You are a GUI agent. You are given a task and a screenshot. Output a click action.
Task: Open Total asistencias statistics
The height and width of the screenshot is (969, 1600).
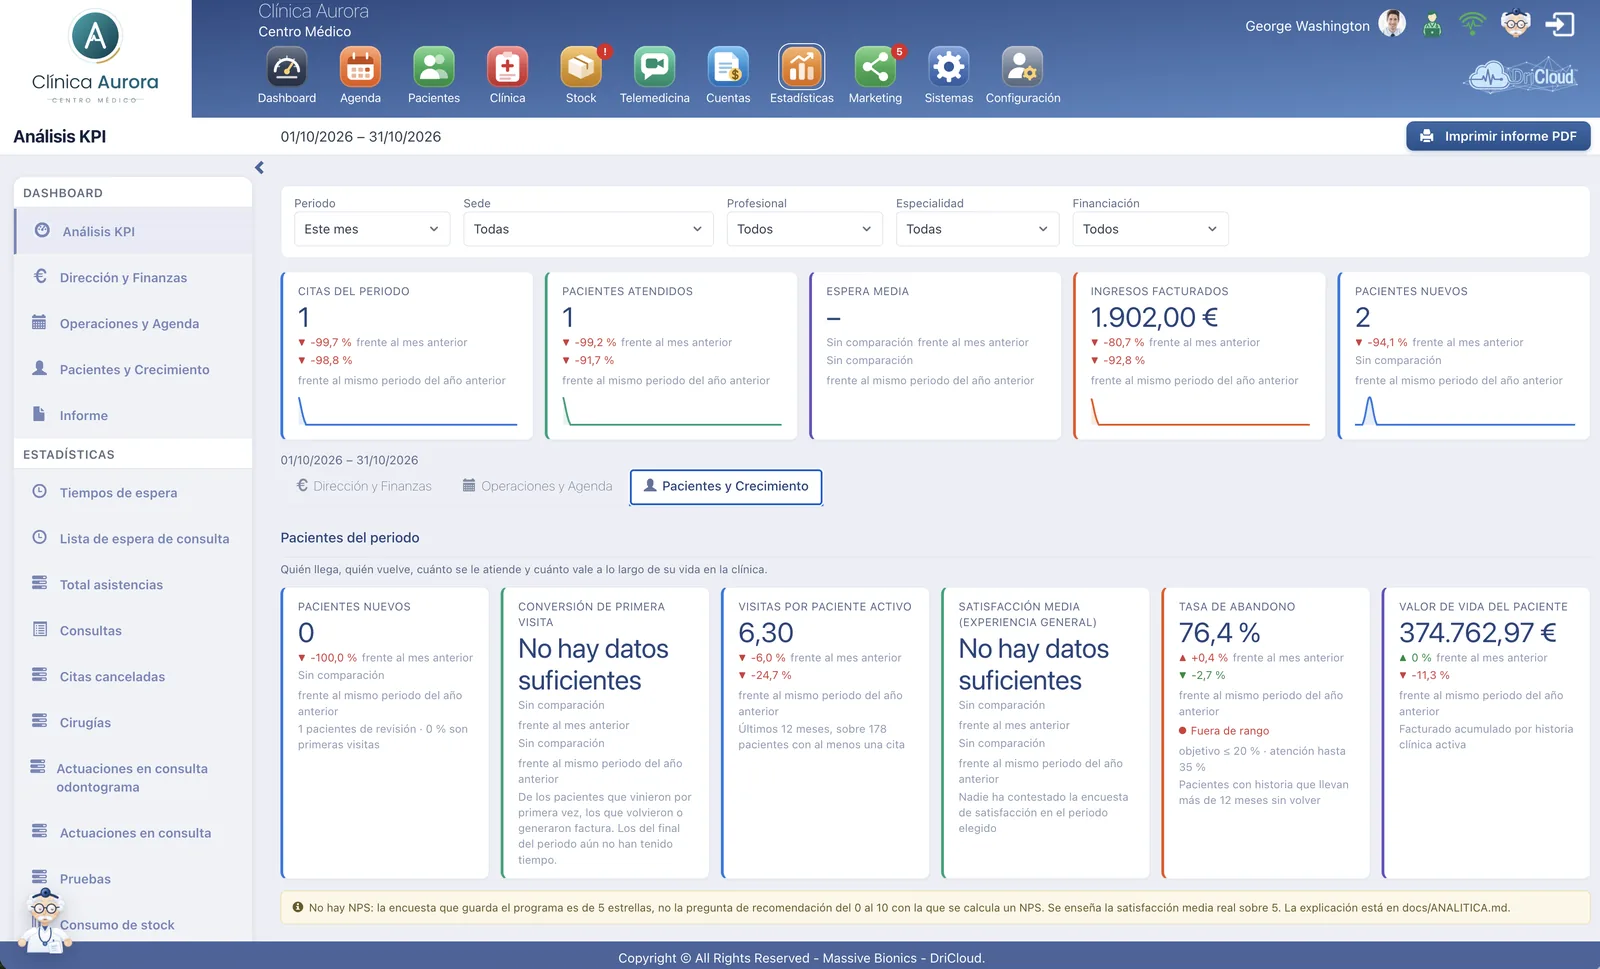pyautogui.click(x=133, y=584)
